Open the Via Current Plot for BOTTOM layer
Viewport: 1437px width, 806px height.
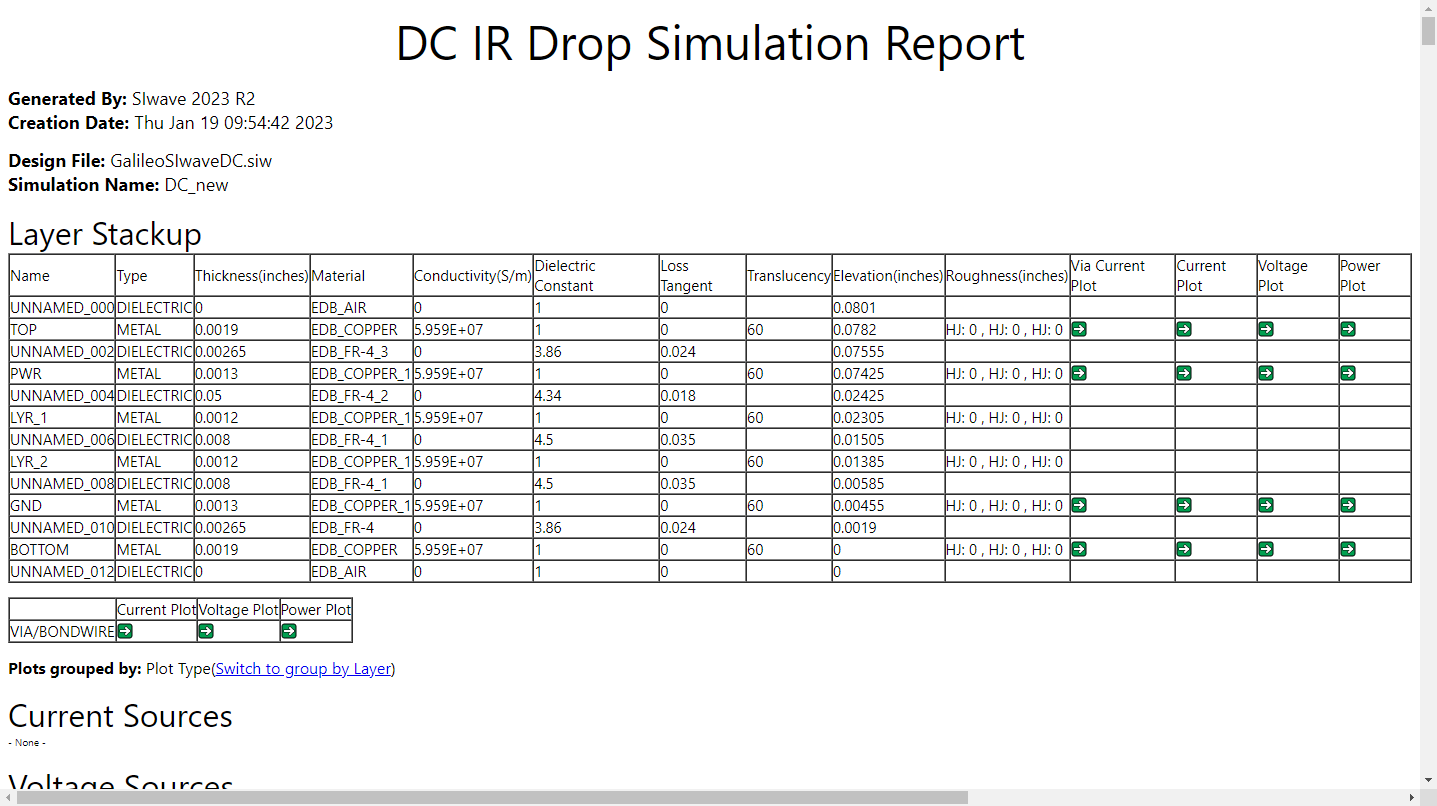[1078, 549]
